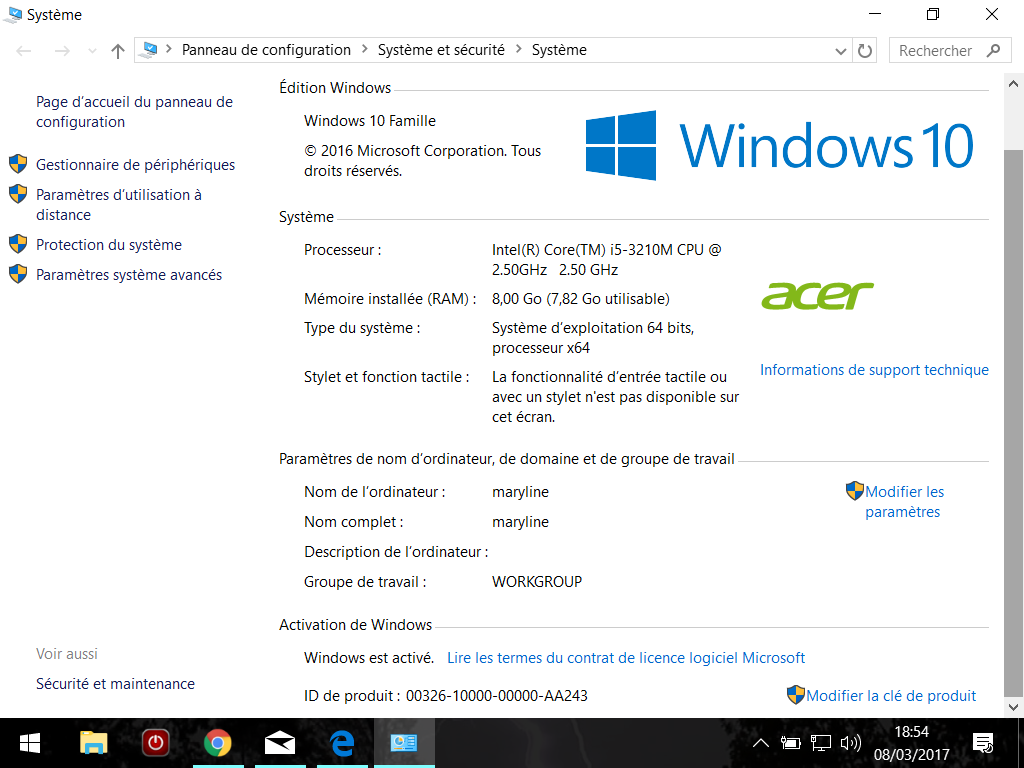Image resolution: width=1024 pixels, height=768 pixels.
Task: Expand chevron after Panneau de configuration
Action: 364,50
